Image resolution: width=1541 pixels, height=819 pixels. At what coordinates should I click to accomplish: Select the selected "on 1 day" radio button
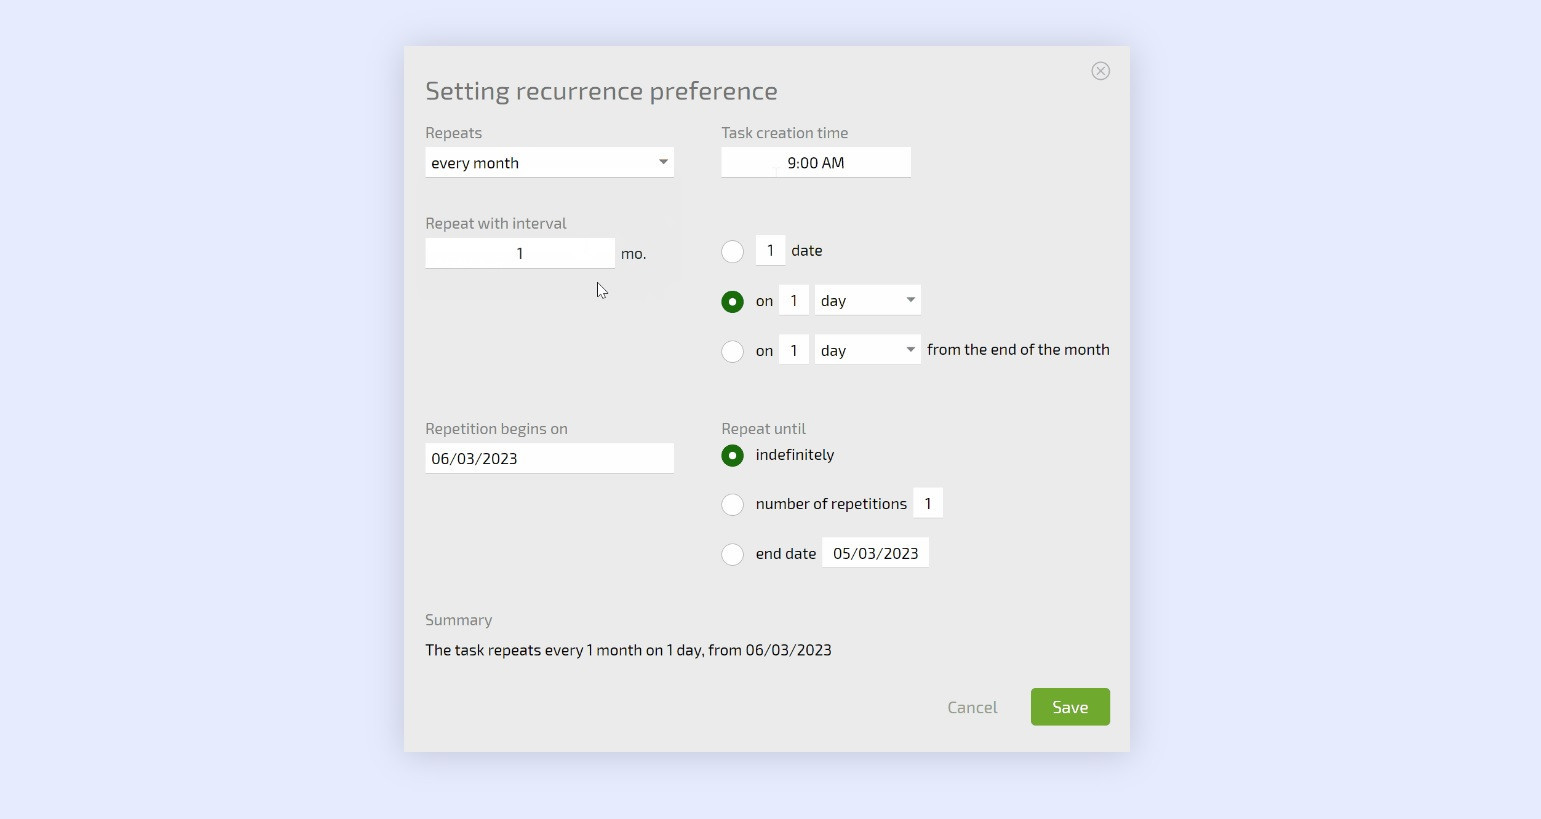coord(733,302)
